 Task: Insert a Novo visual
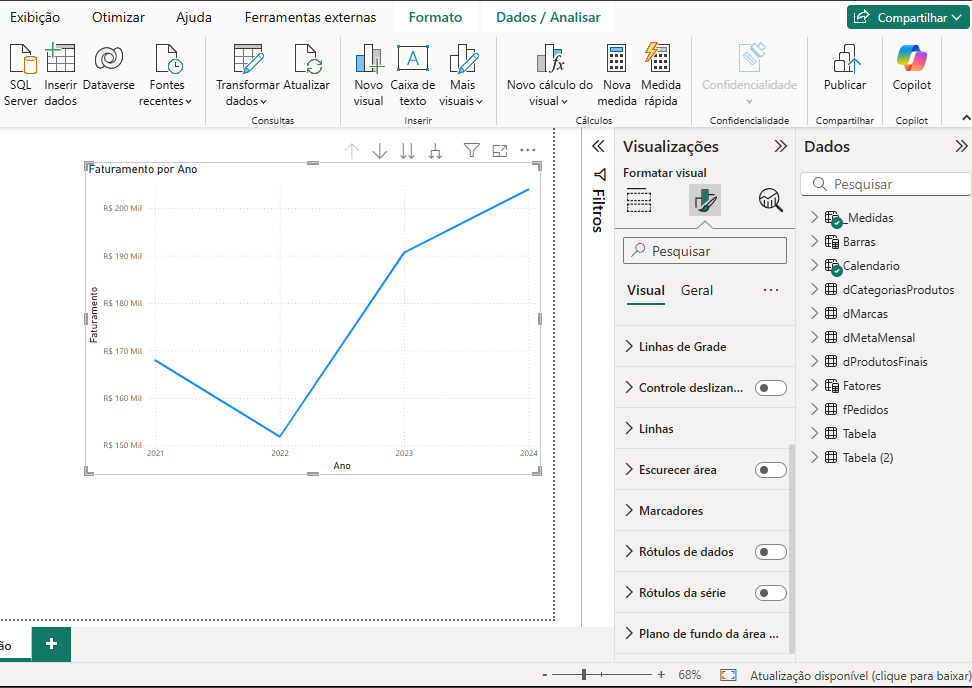pyautogui.click(x=368, y=74)
